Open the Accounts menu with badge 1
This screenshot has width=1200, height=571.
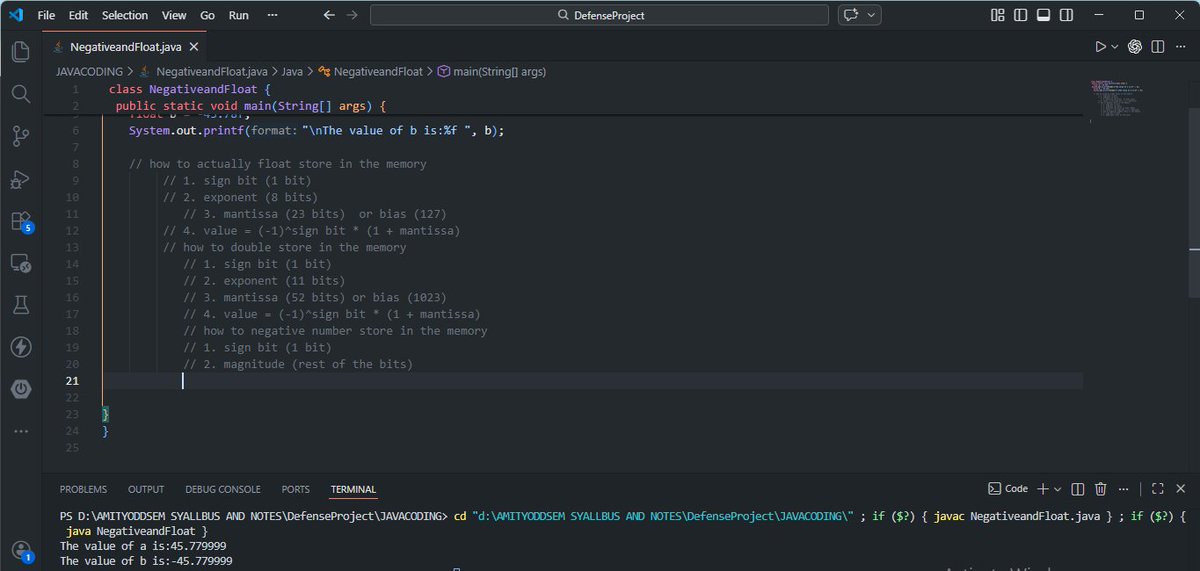(x=21, y=549)
